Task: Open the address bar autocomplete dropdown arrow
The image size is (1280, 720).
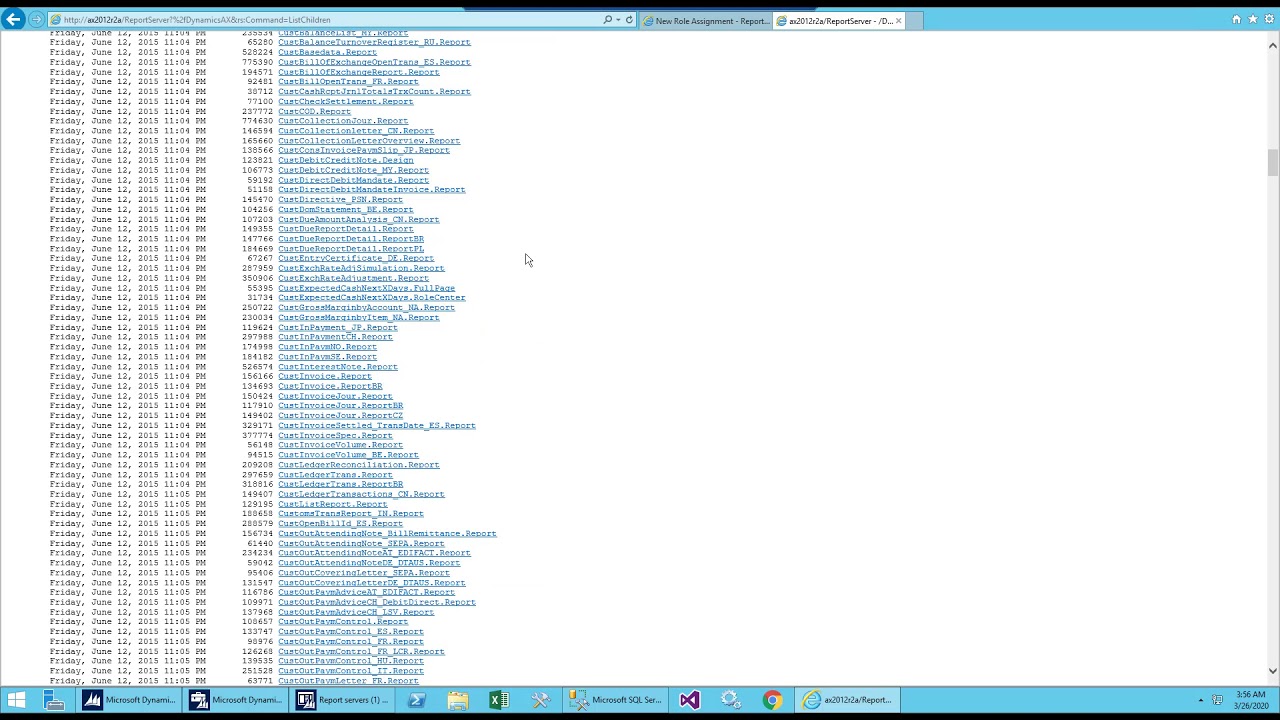Action: (618, 20)
